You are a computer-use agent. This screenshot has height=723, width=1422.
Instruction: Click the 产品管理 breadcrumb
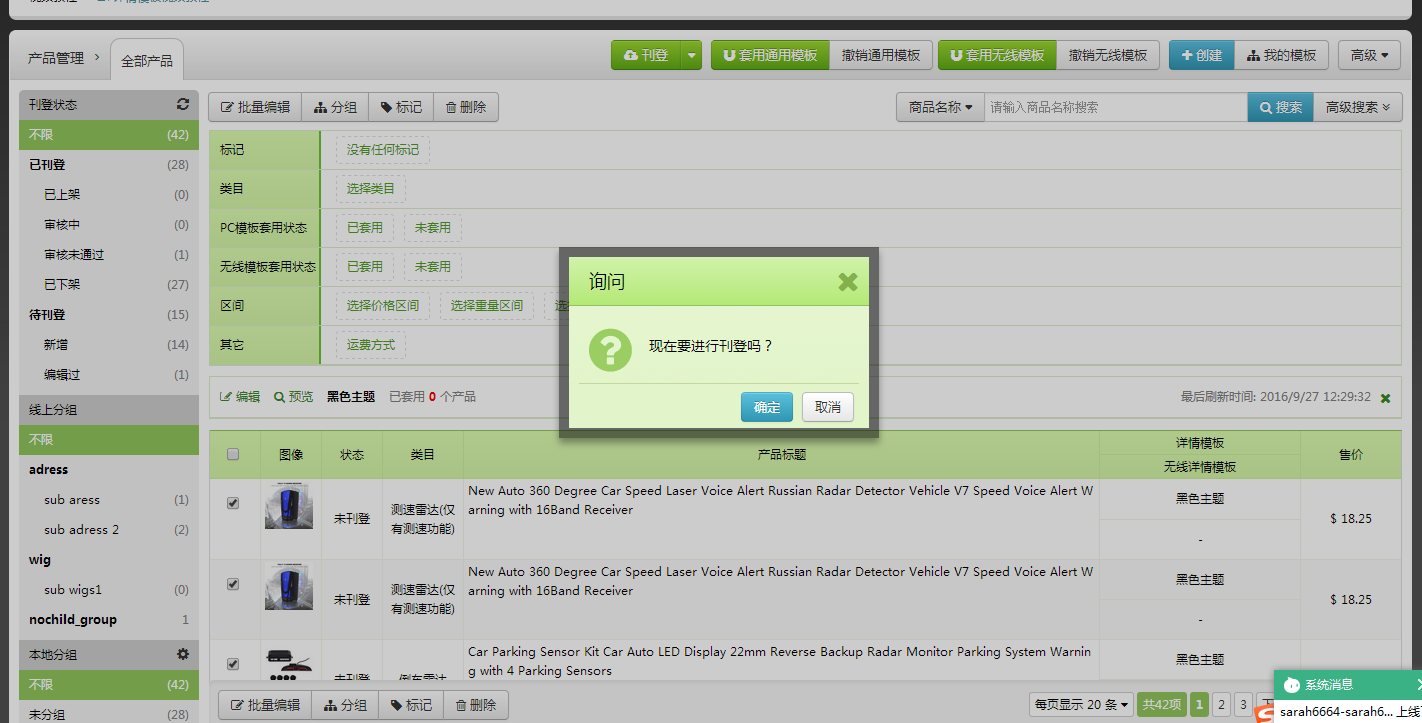(56, 58)
